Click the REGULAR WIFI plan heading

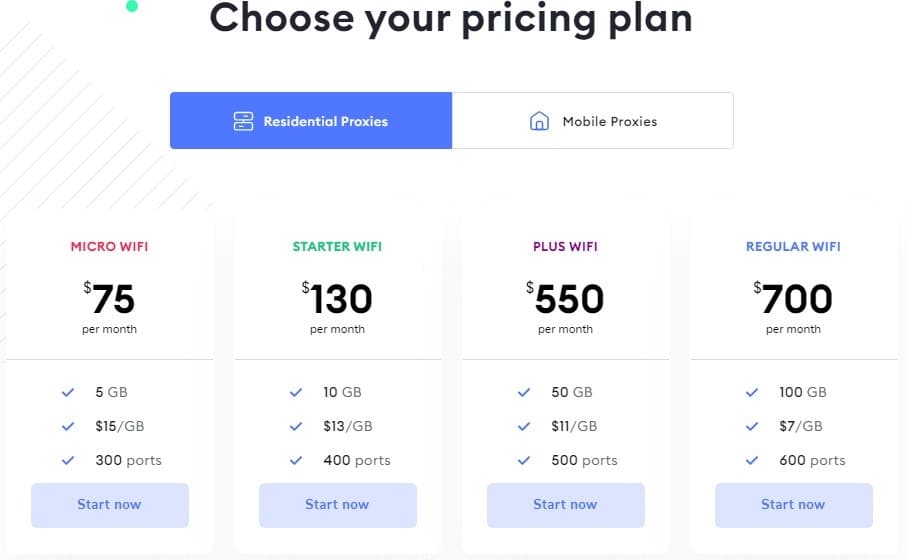(x=793, y=246)
